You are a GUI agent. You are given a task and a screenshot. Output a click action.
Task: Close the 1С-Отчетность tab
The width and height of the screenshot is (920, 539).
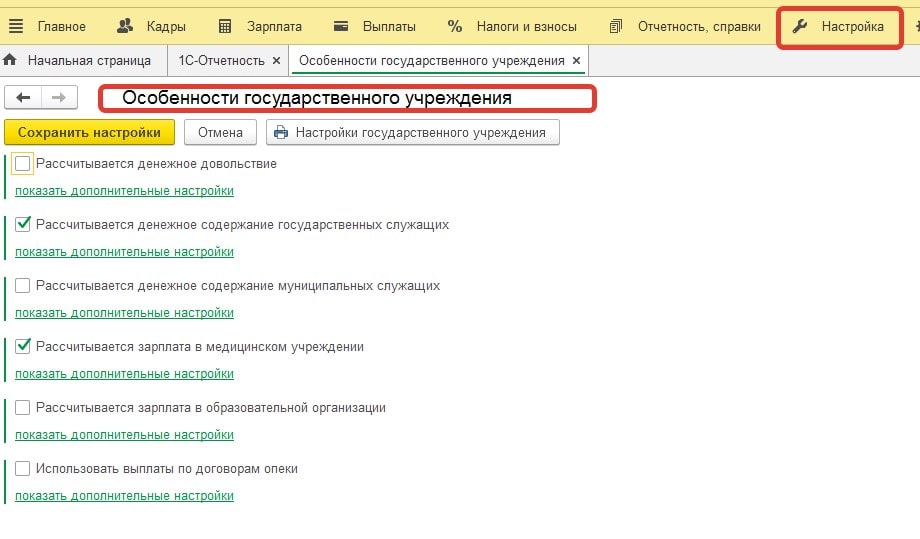click(x=275, y=61)
